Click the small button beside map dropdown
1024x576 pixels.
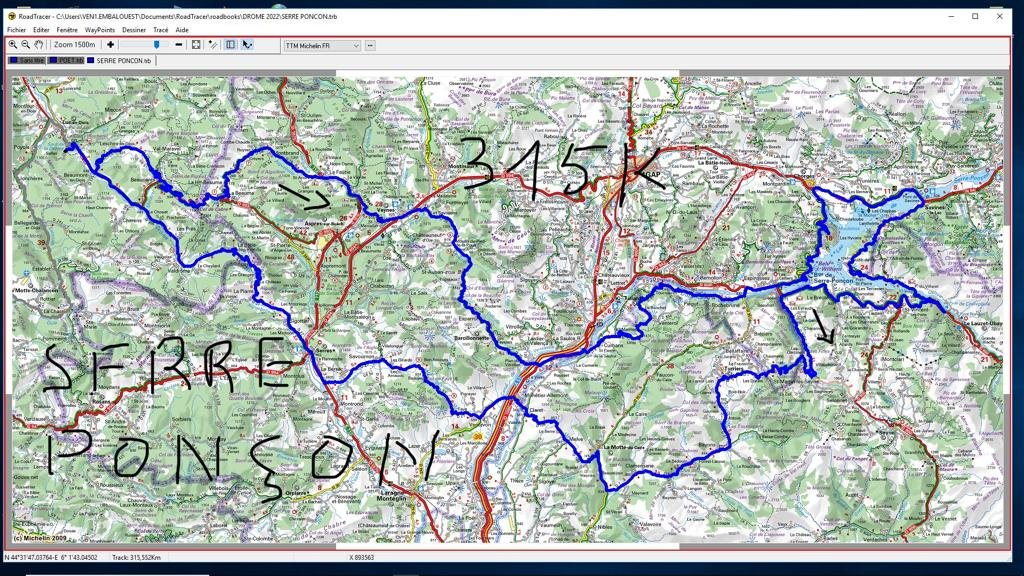(370, 46)
